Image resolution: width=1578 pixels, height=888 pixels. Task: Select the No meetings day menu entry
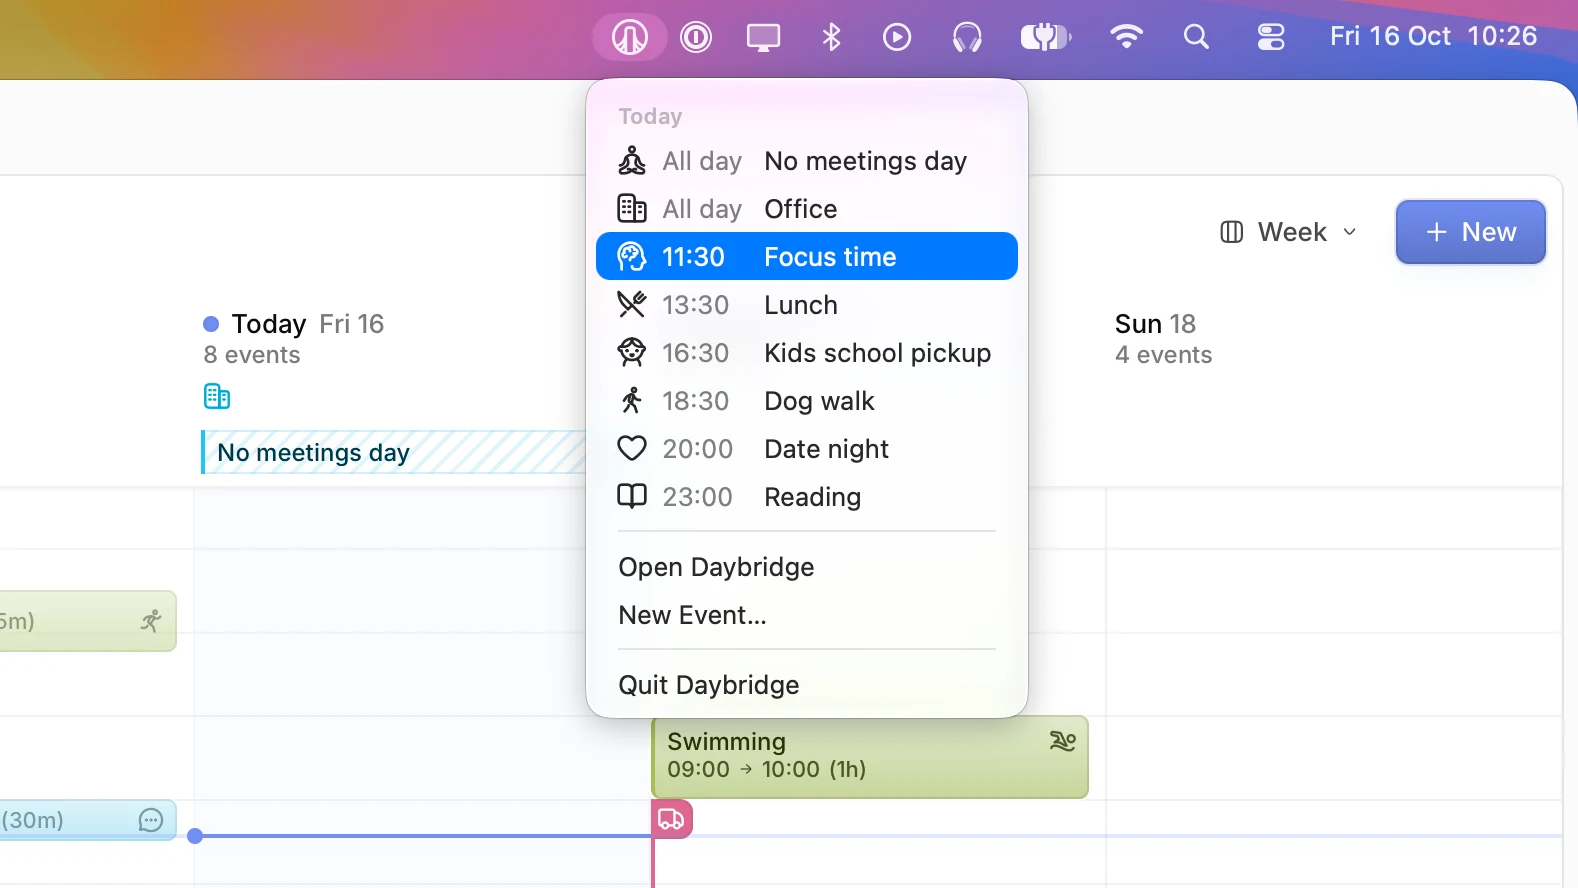pos(807,161)
